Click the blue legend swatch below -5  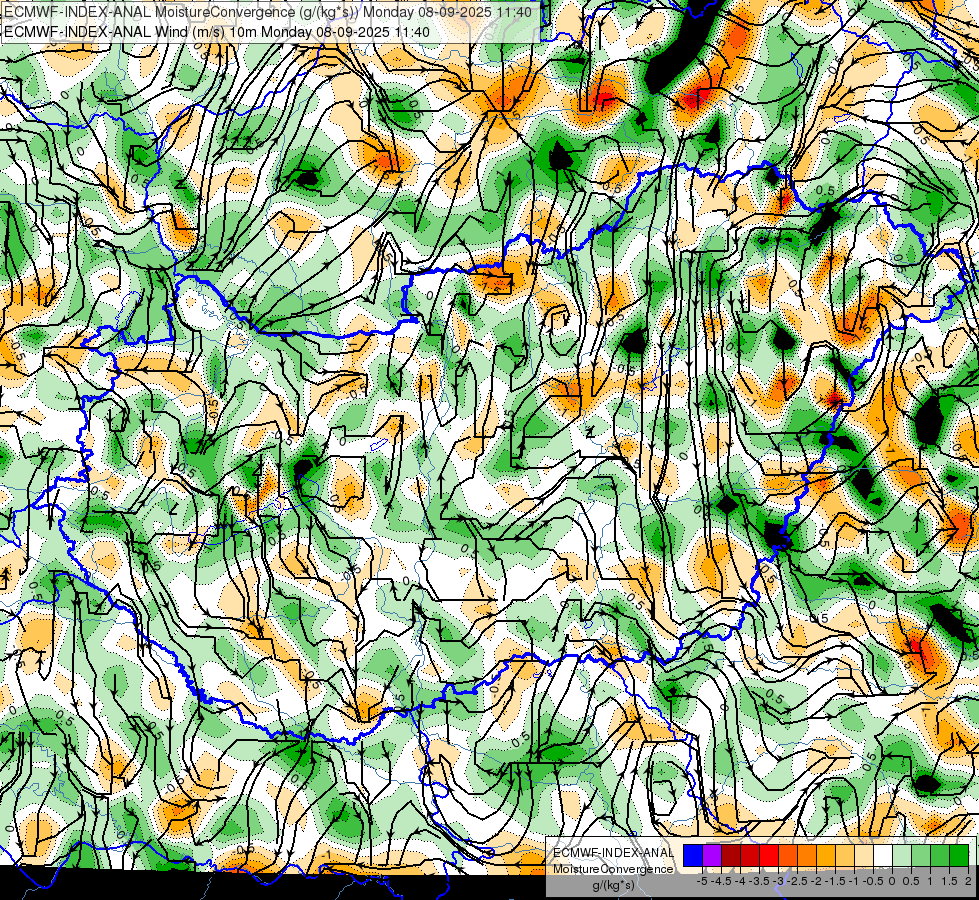point(693,855)
